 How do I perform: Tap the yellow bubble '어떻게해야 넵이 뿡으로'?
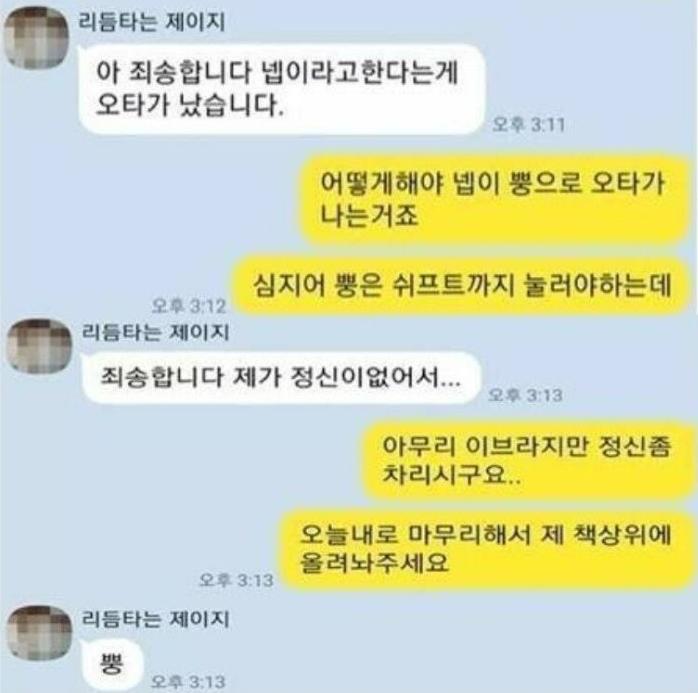point(495,199)
